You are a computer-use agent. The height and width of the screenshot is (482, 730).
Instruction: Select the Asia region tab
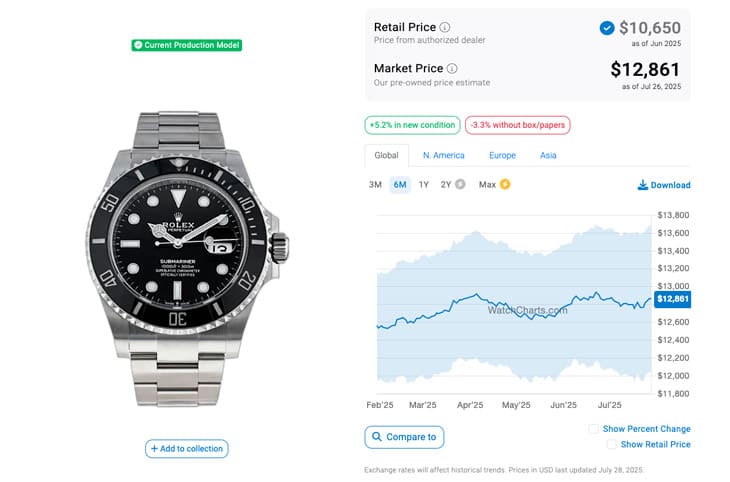(x=548, y=156)
